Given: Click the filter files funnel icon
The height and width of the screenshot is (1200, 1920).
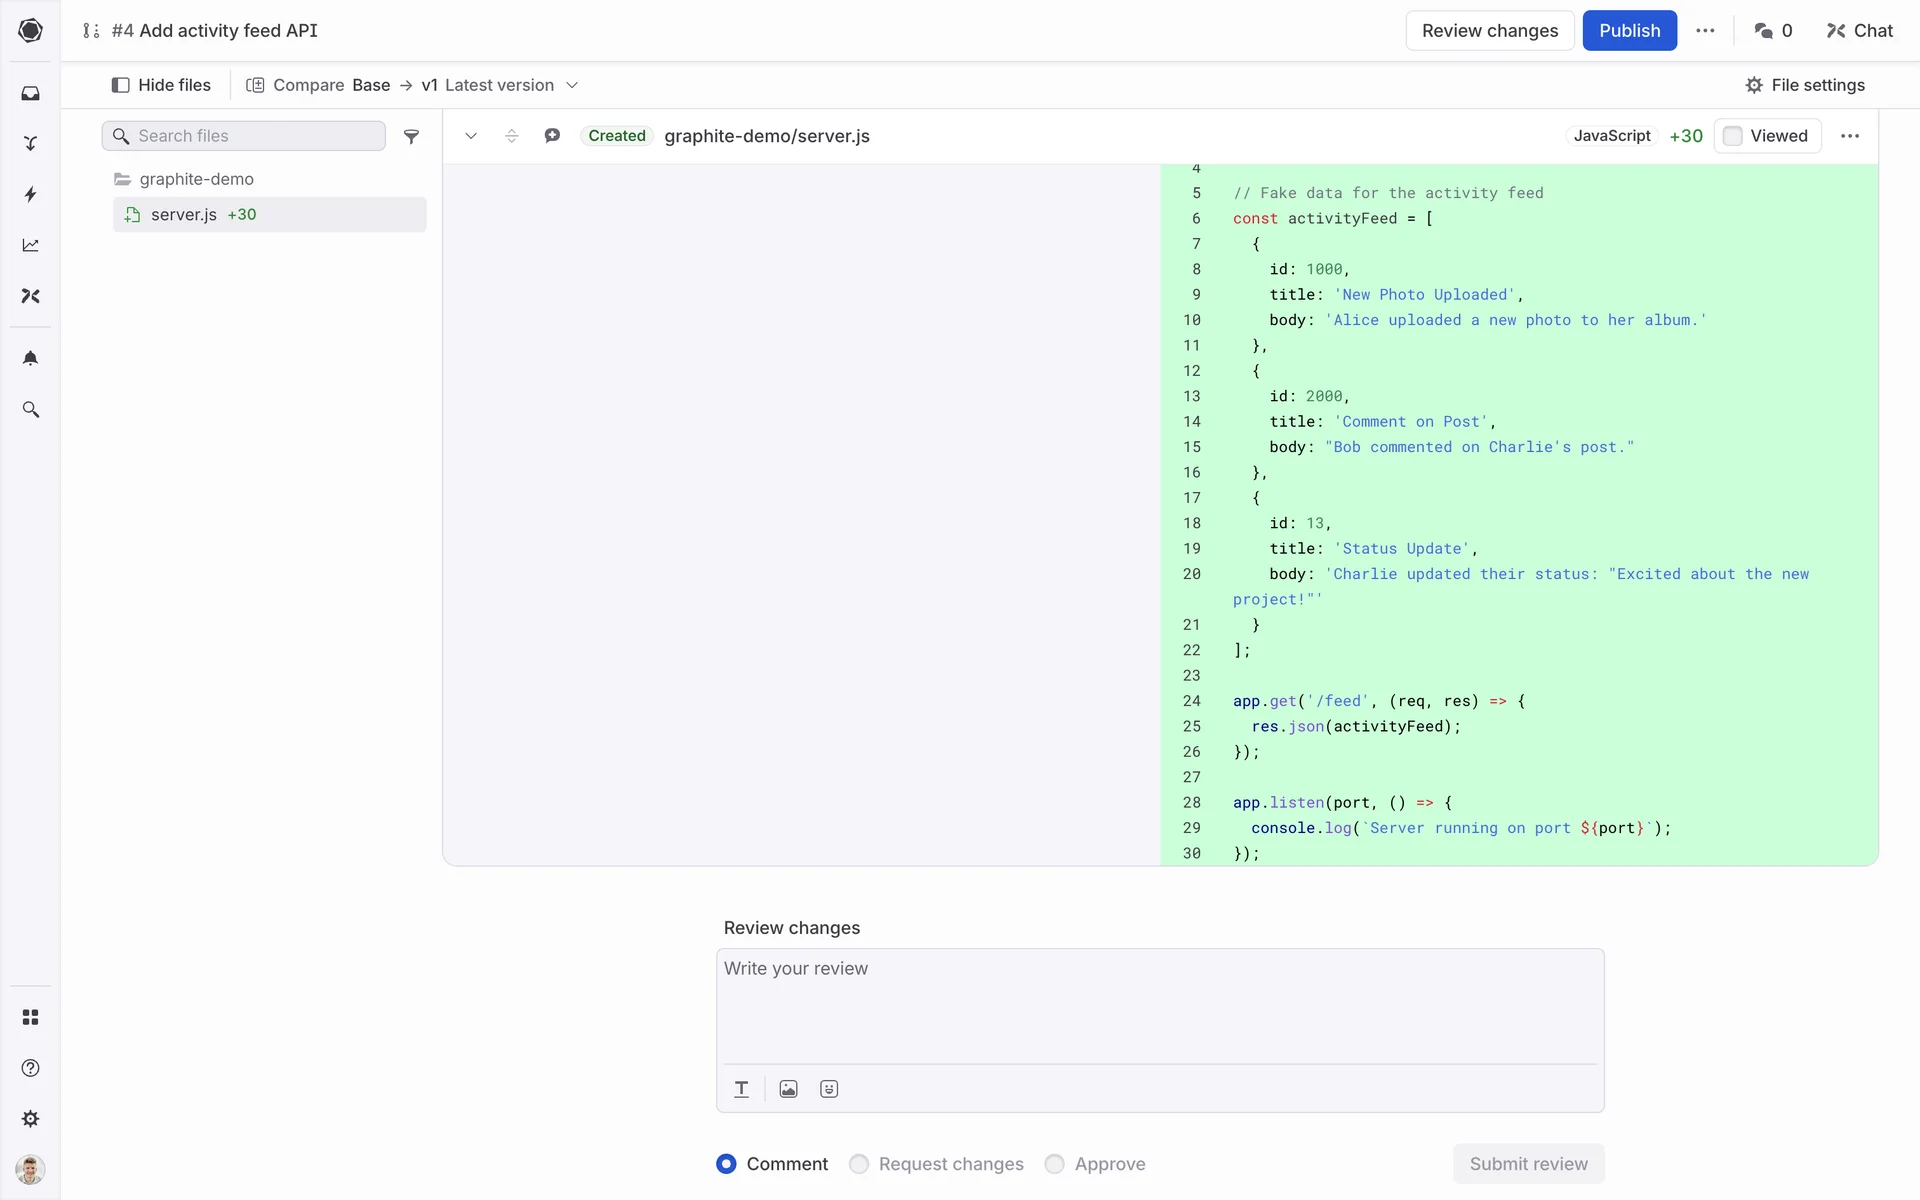Looking at the screenshot, I should pos(411,136).
